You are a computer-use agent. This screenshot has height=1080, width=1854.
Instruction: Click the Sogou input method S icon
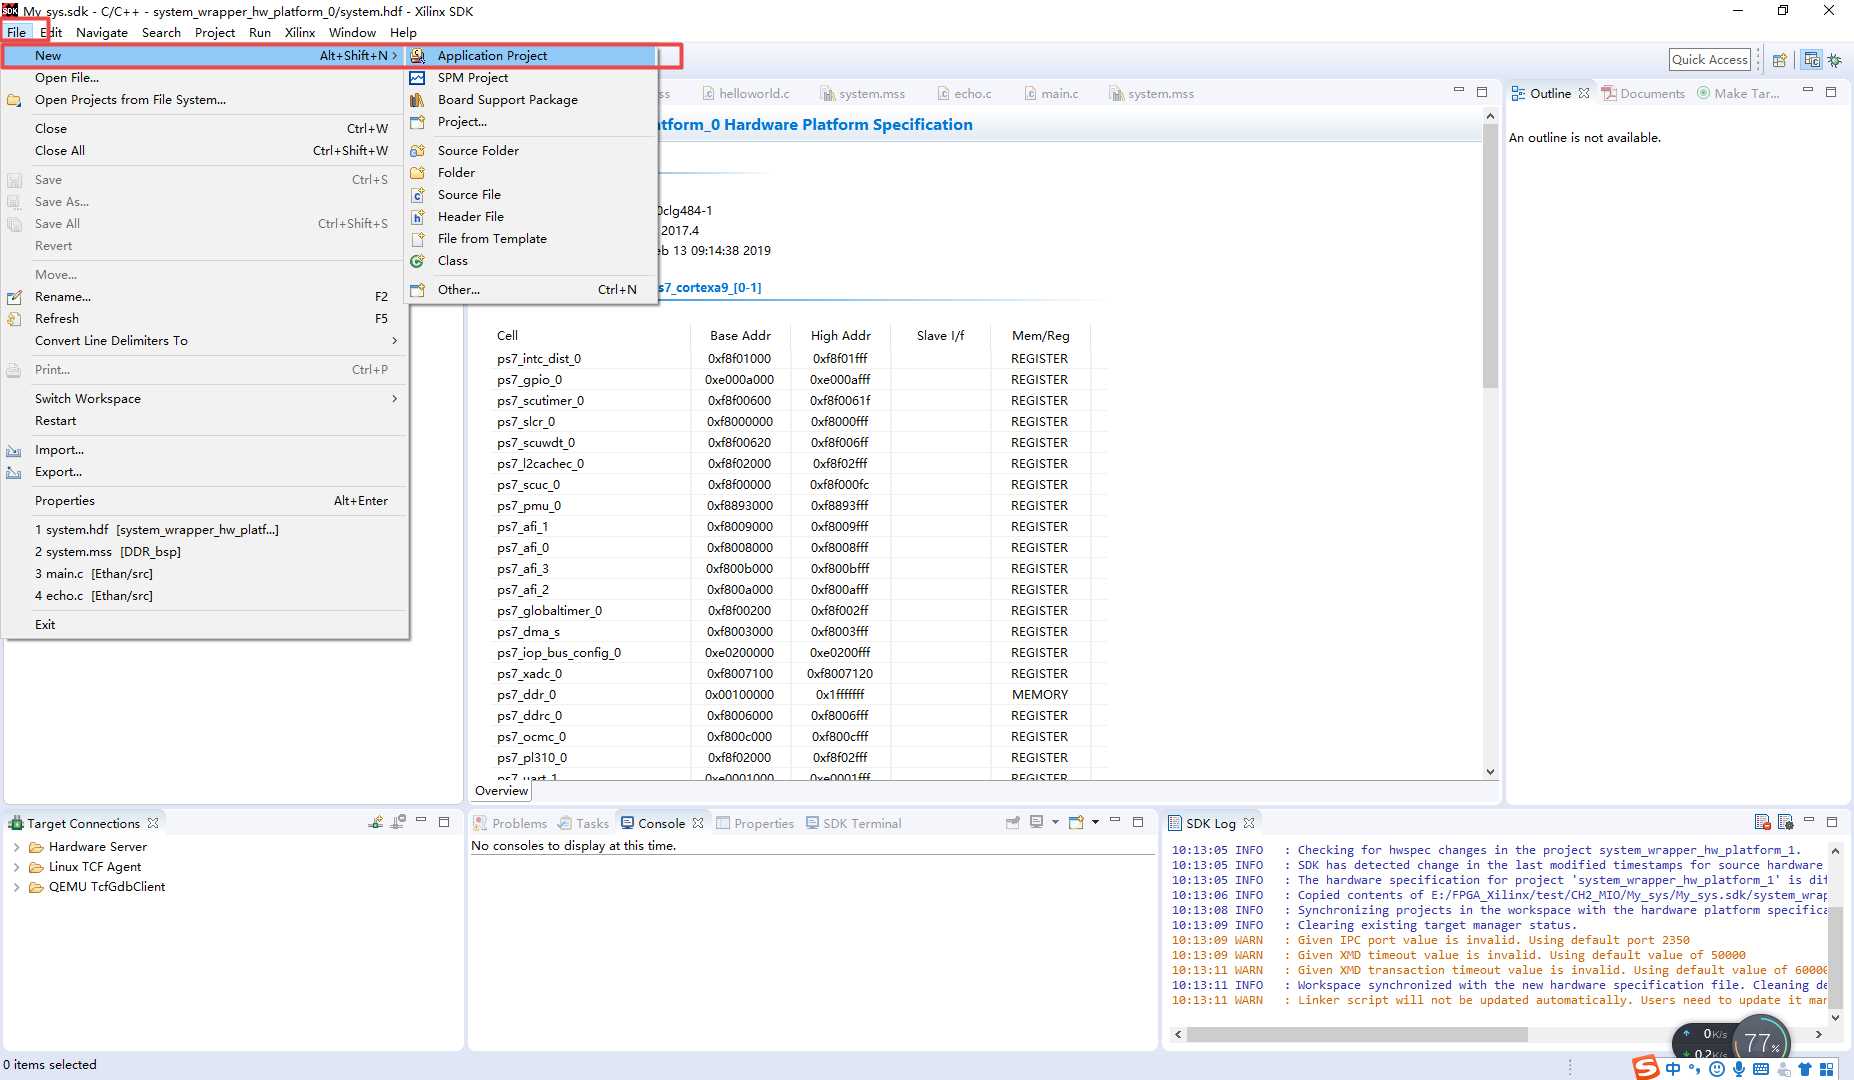[x=1646, y=1068]
